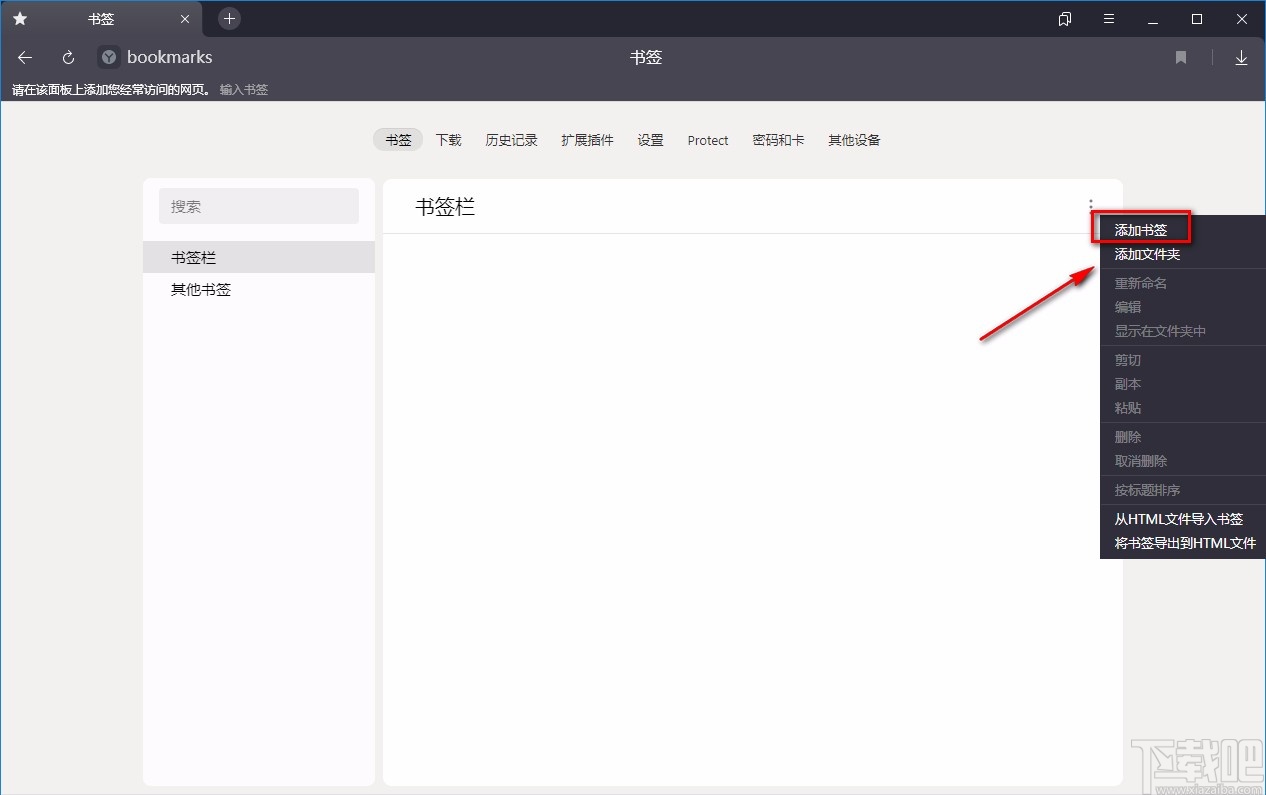Image resolution: width=1266 pixels, height=795 pixels.
Task: Click the 输入书签 link below the address bar
Action: click(244, 89)
